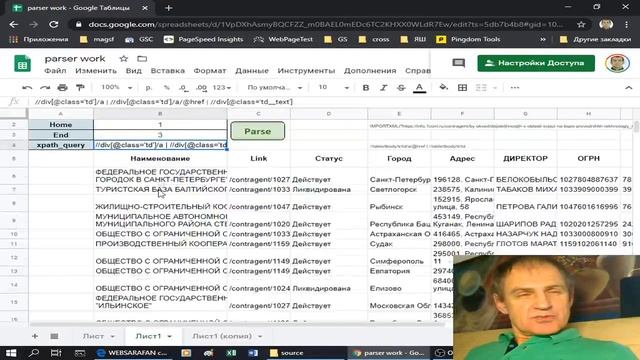Click the Undo arrow in toolbar
This screenshot has width=640, height=360.
click(x=27, y=88)
